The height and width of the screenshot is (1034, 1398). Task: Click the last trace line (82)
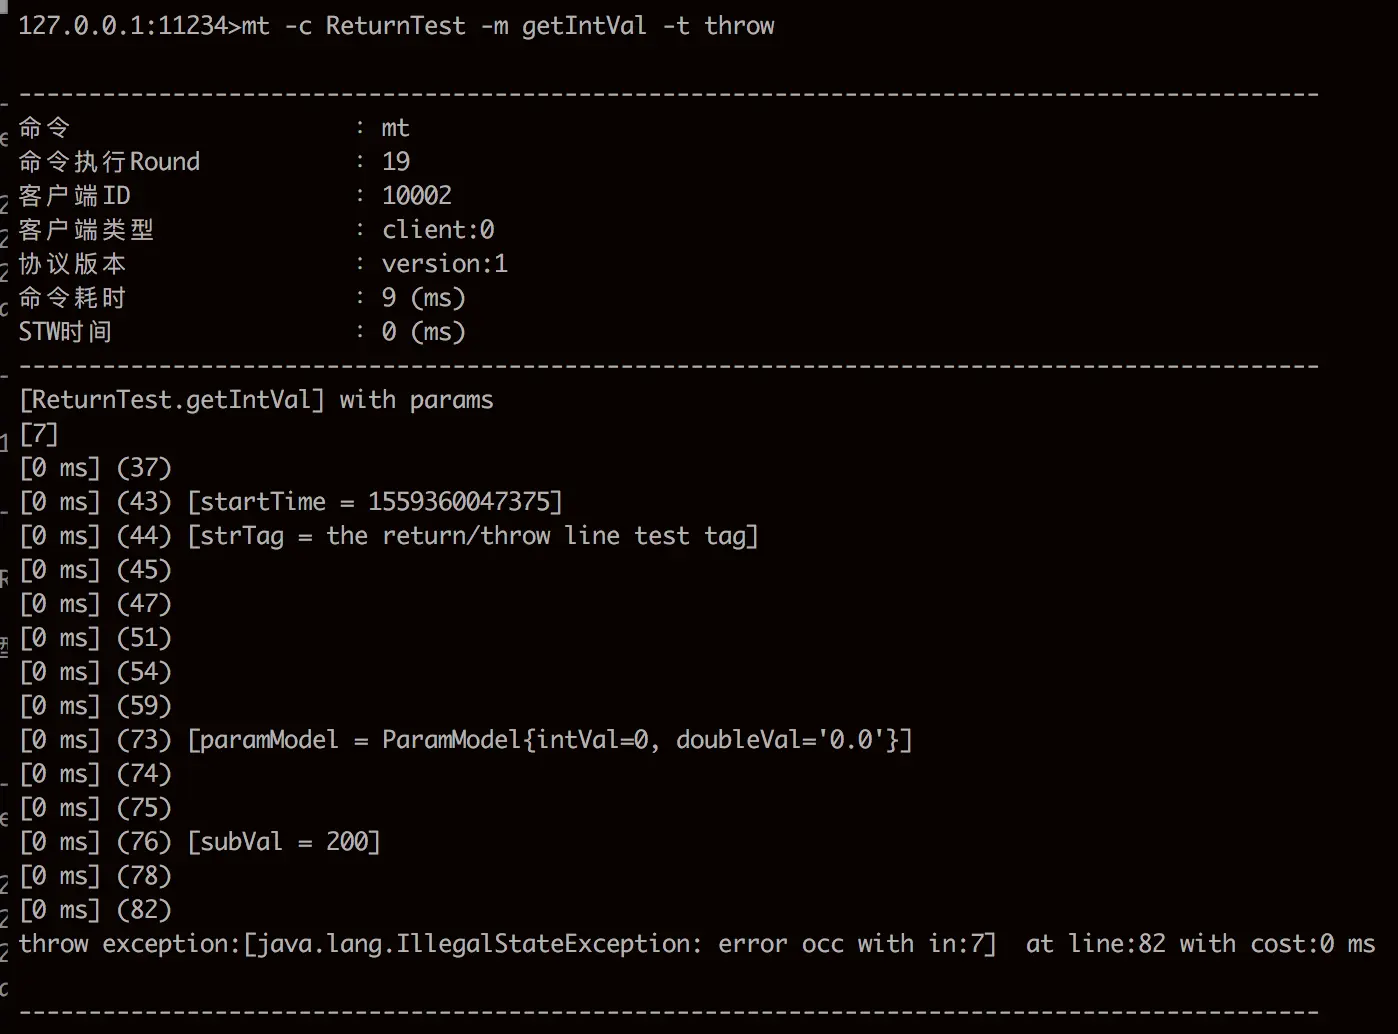tap(96, 910)
